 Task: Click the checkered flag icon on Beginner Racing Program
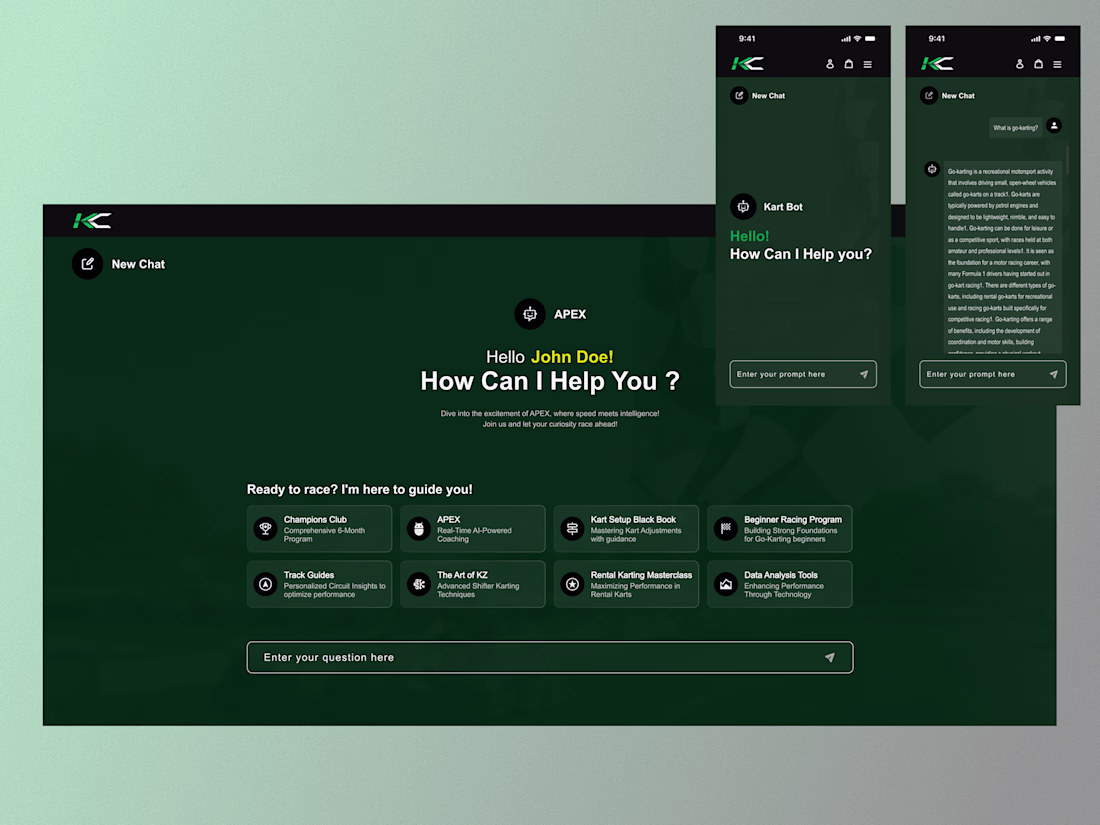[x=726, y=528]
